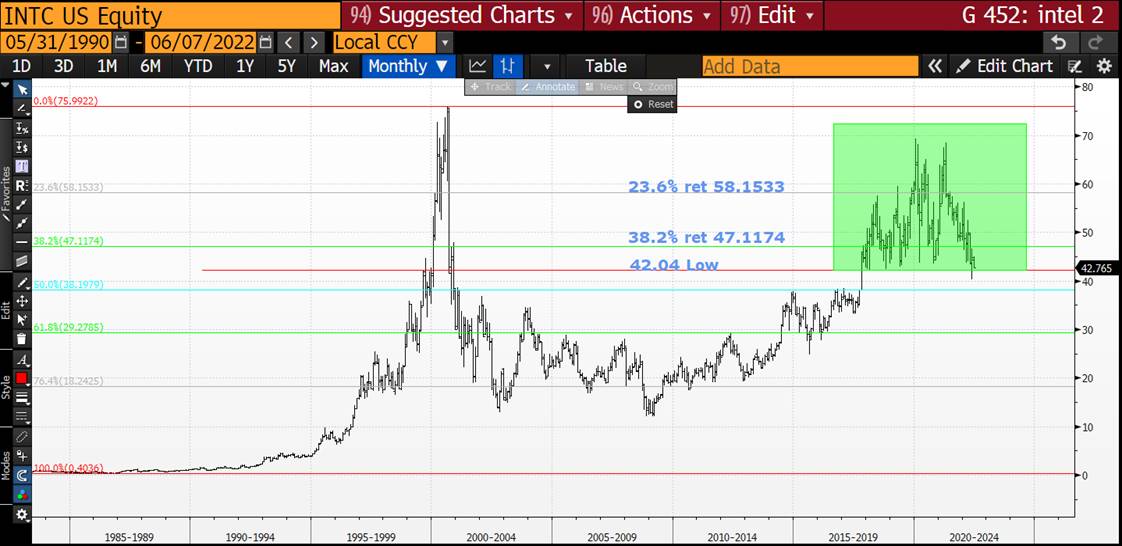Toggle Track mode in chart overlay
1122x546 pixels.
pyautogui.click(x=490, y=87)
